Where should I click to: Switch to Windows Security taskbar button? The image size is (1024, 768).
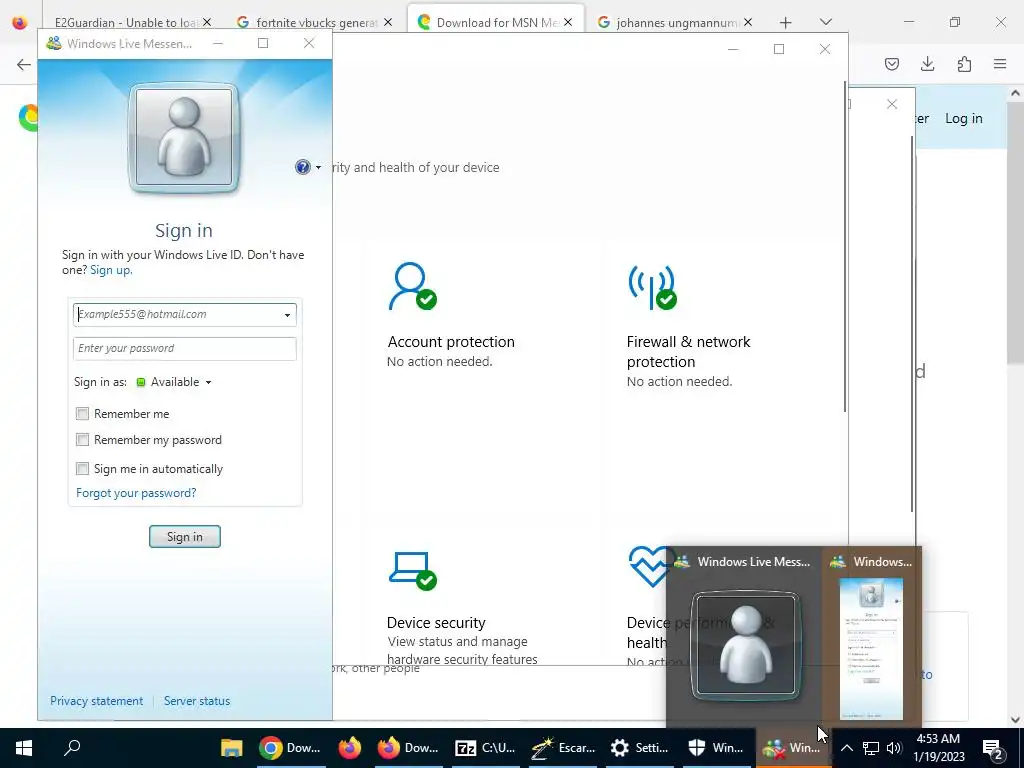coord(716,748)
